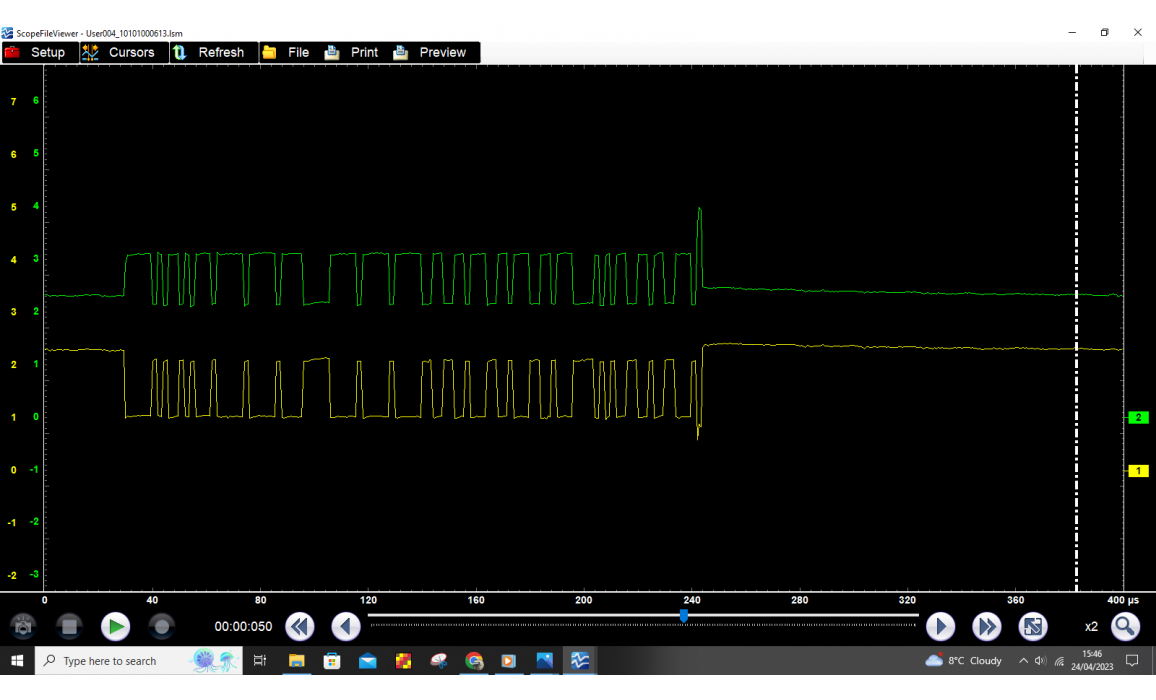
Task: Step forward one frame
Action: [940, 626]
